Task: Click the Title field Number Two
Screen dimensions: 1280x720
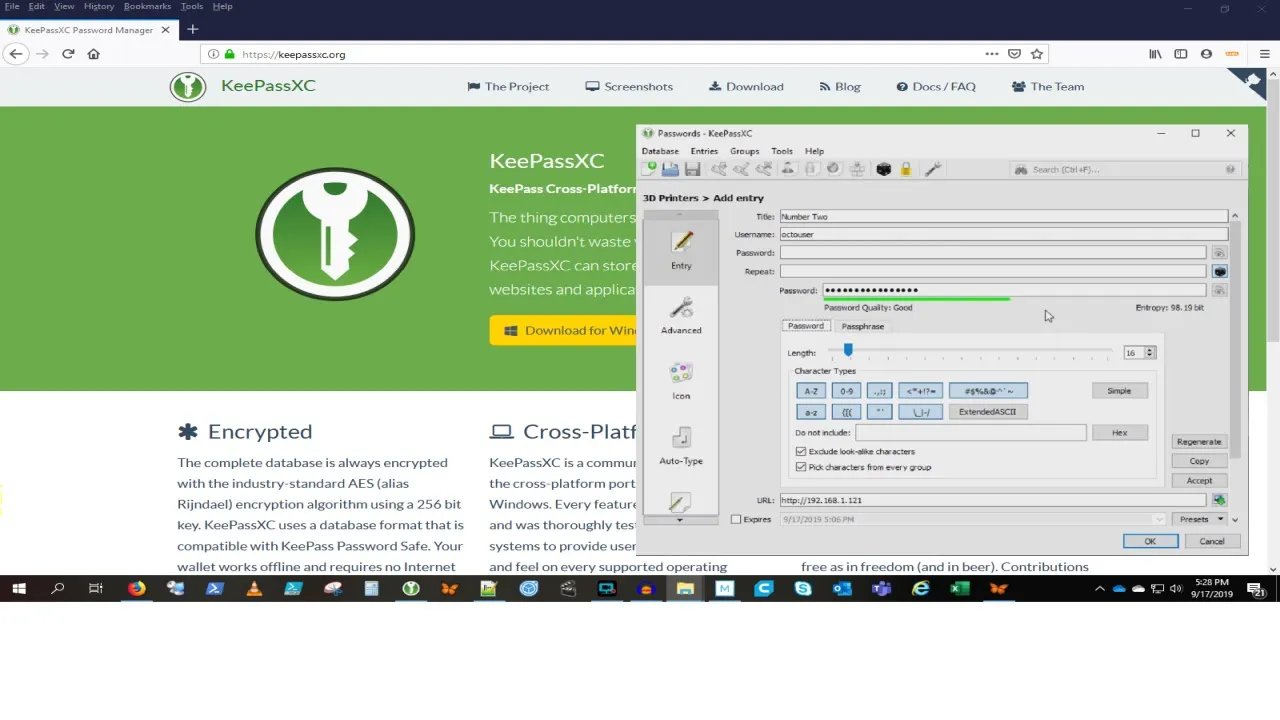Action: (1003, 216)
